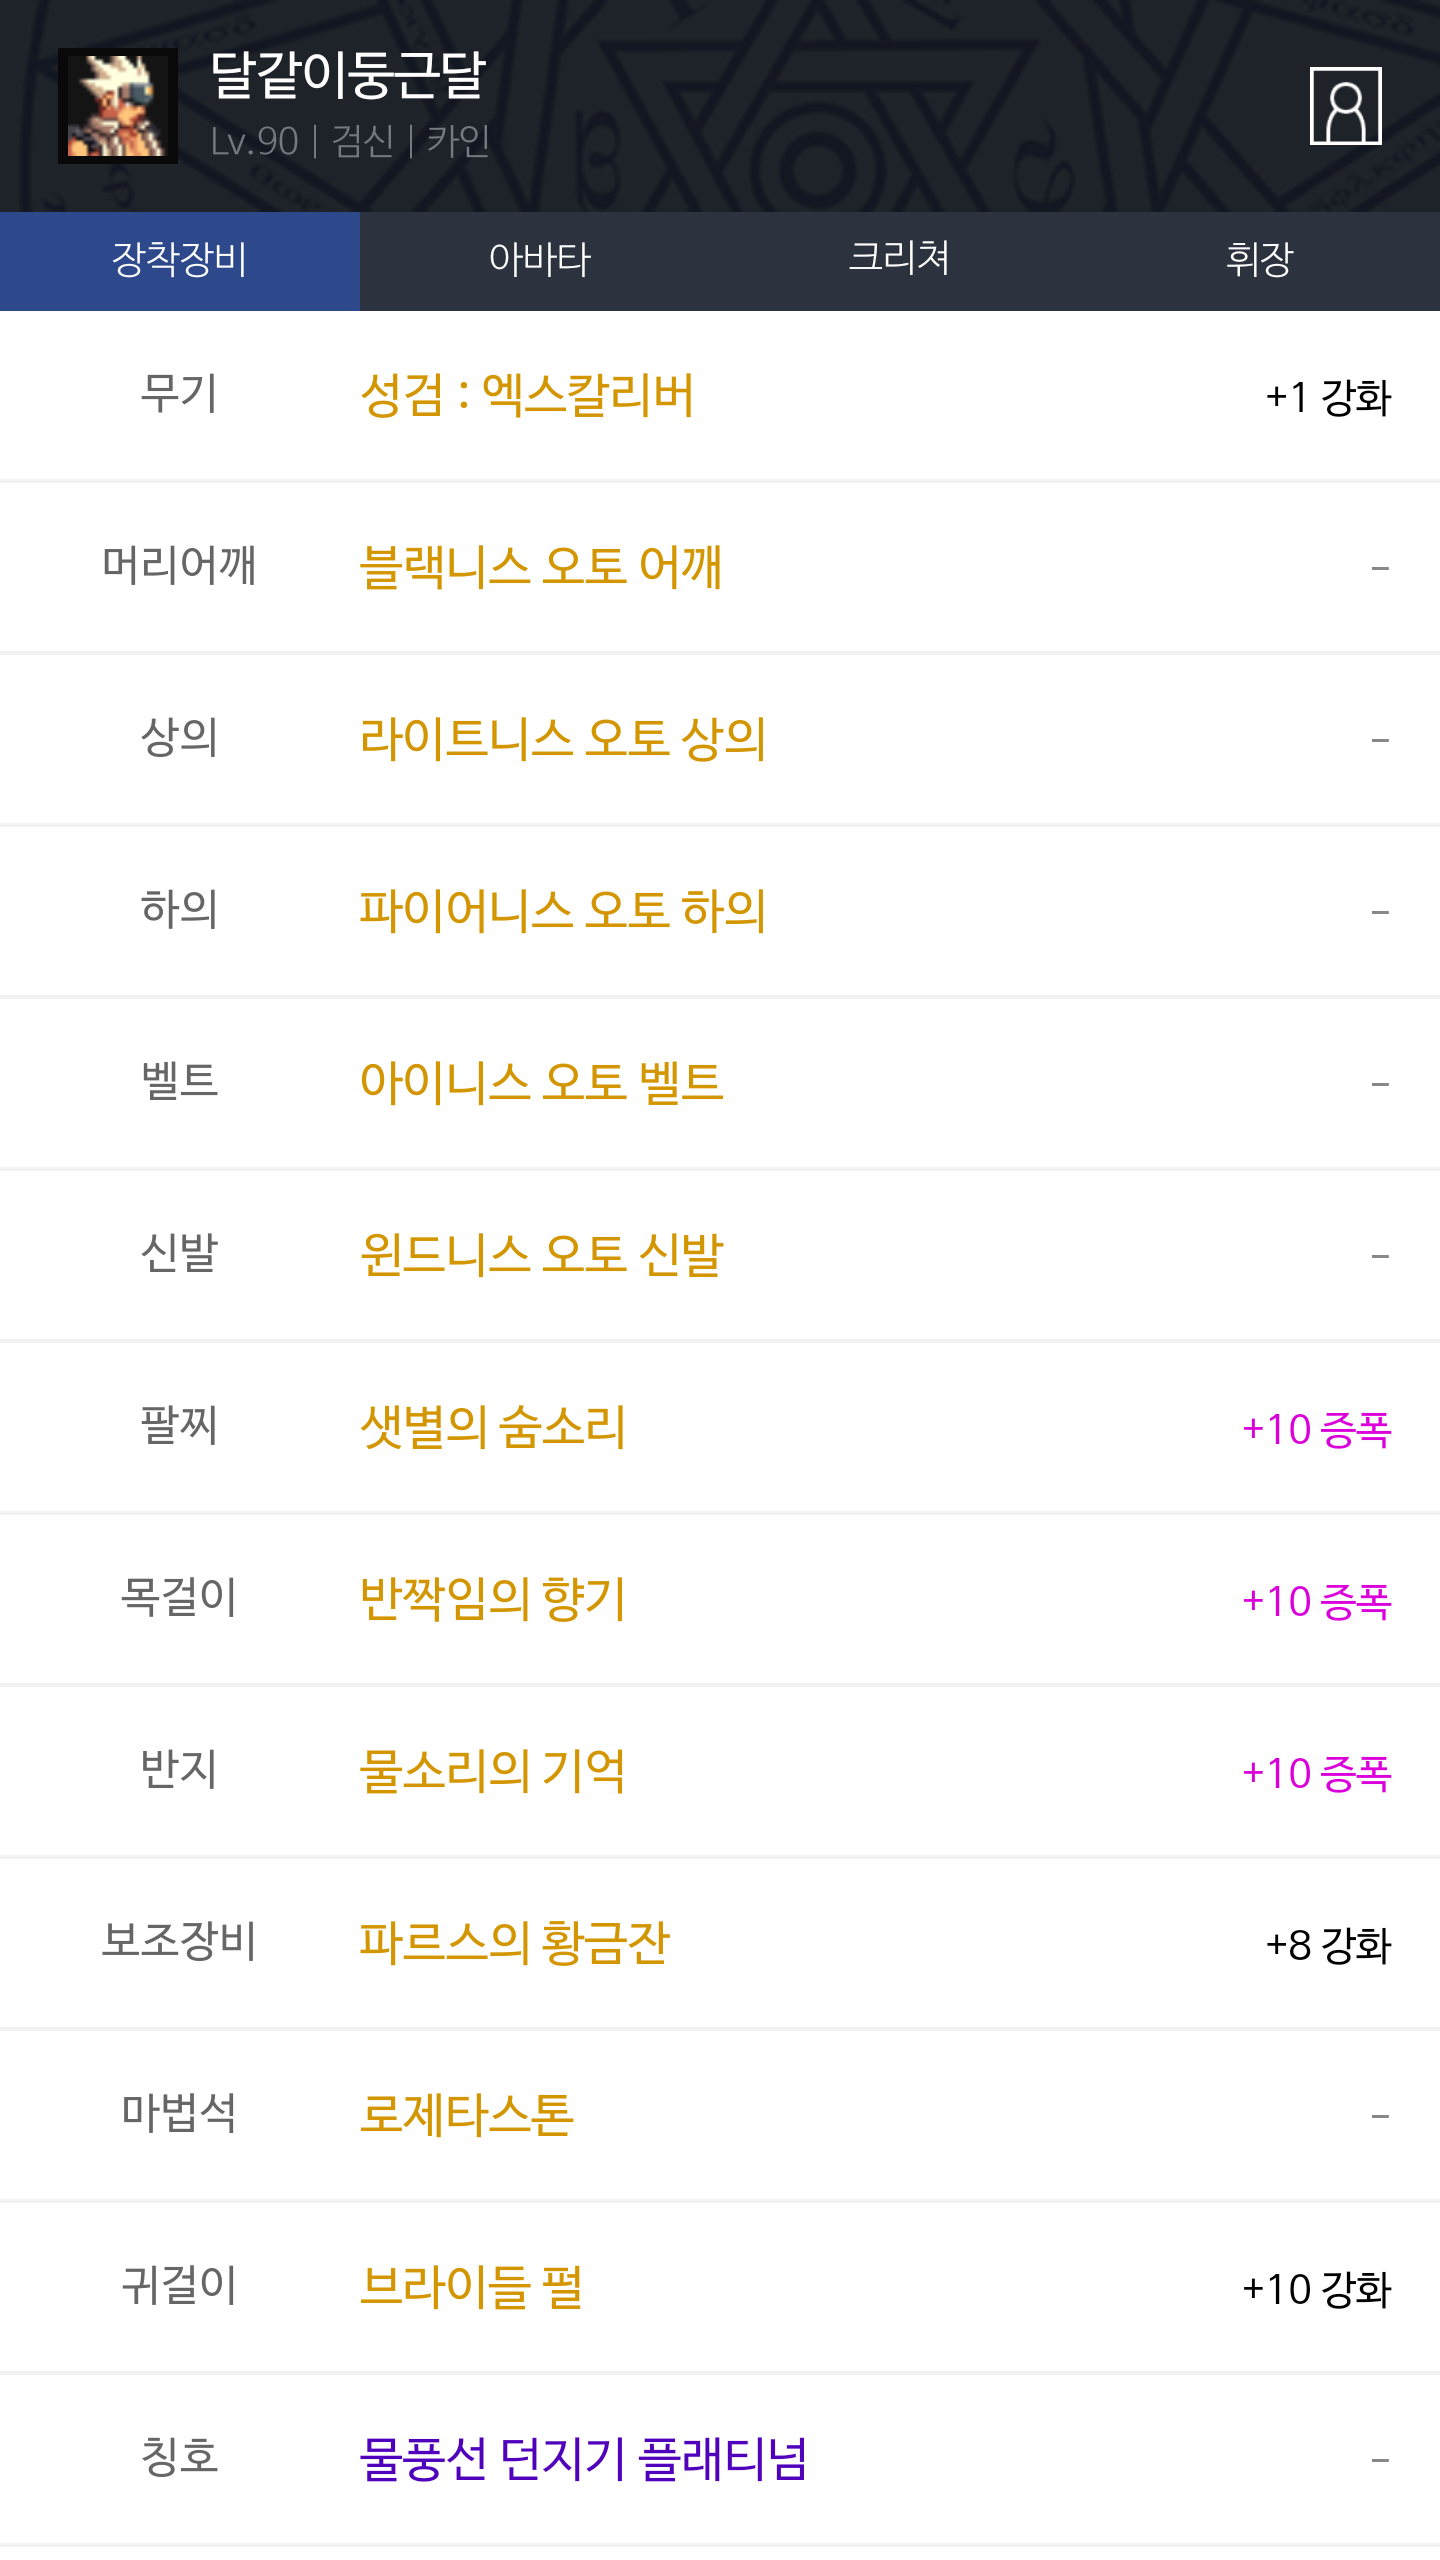Open weapon 성검 : 엑스칼리버
Screen dimensions: 1440x2560
click(527, 396)
